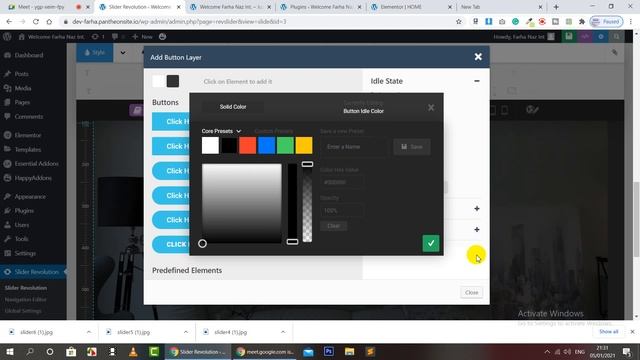640x360 pixels.
Task: Click the opacity slider handle
Action: [307, 164]
